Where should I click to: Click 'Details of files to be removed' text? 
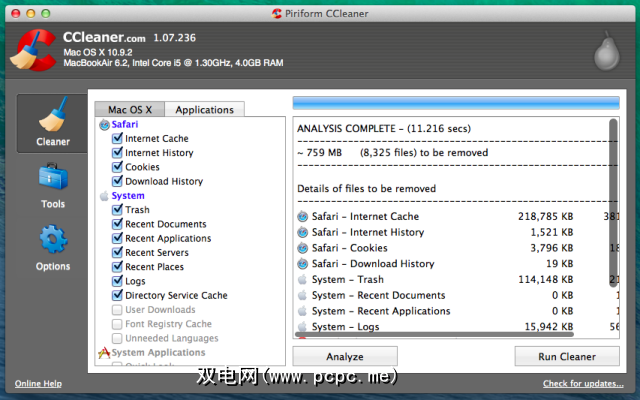367,189
